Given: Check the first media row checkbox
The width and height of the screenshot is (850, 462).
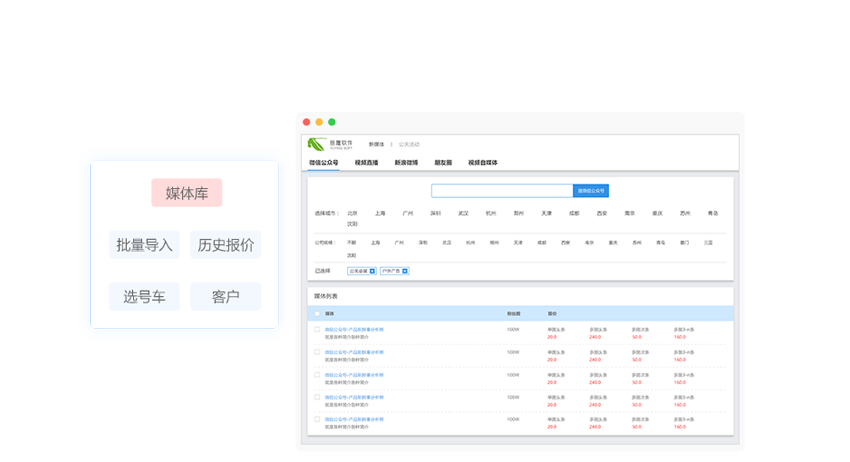Looking at the screenshot, I should (317, 329).
